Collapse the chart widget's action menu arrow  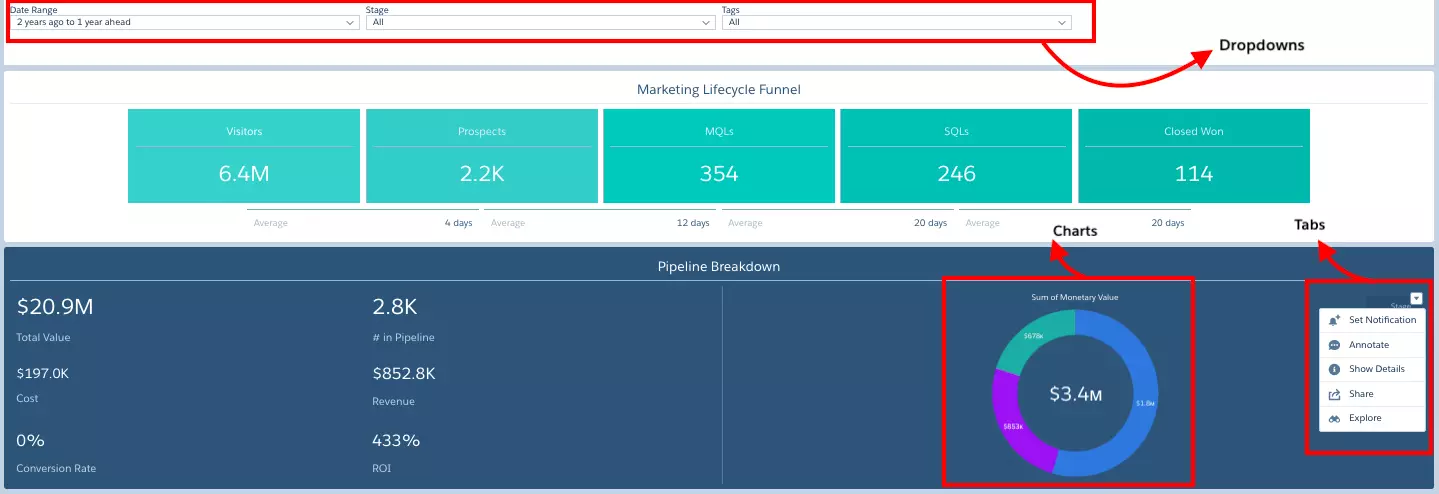(1416, 298)
